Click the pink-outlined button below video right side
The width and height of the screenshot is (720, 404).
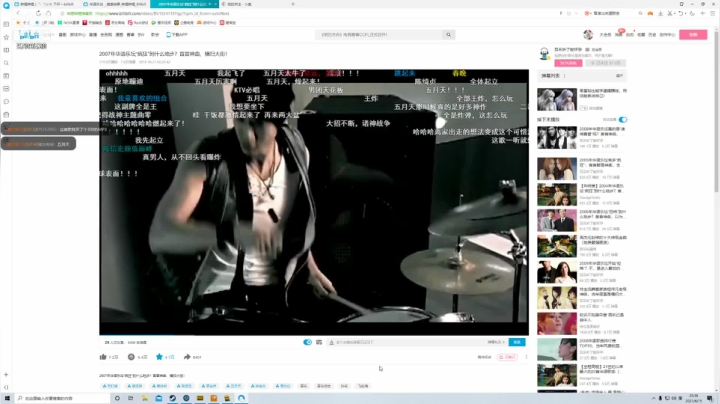[x=507, y=357]
